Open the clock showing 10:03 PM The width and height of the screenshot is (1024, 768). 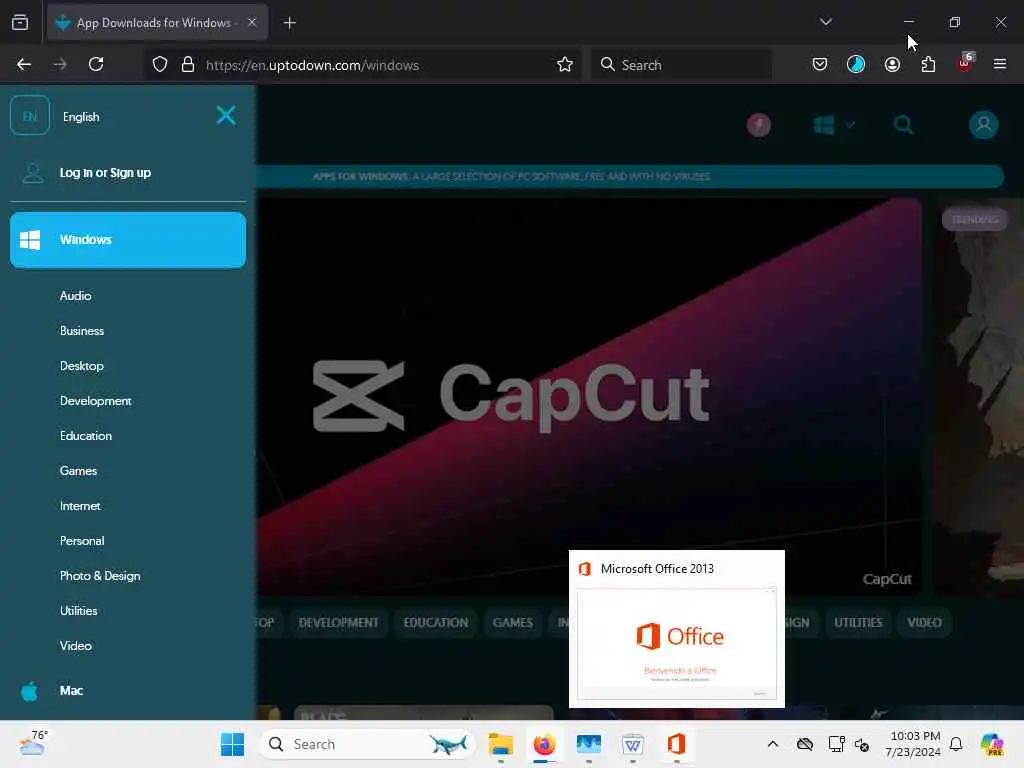coord(913,744)
